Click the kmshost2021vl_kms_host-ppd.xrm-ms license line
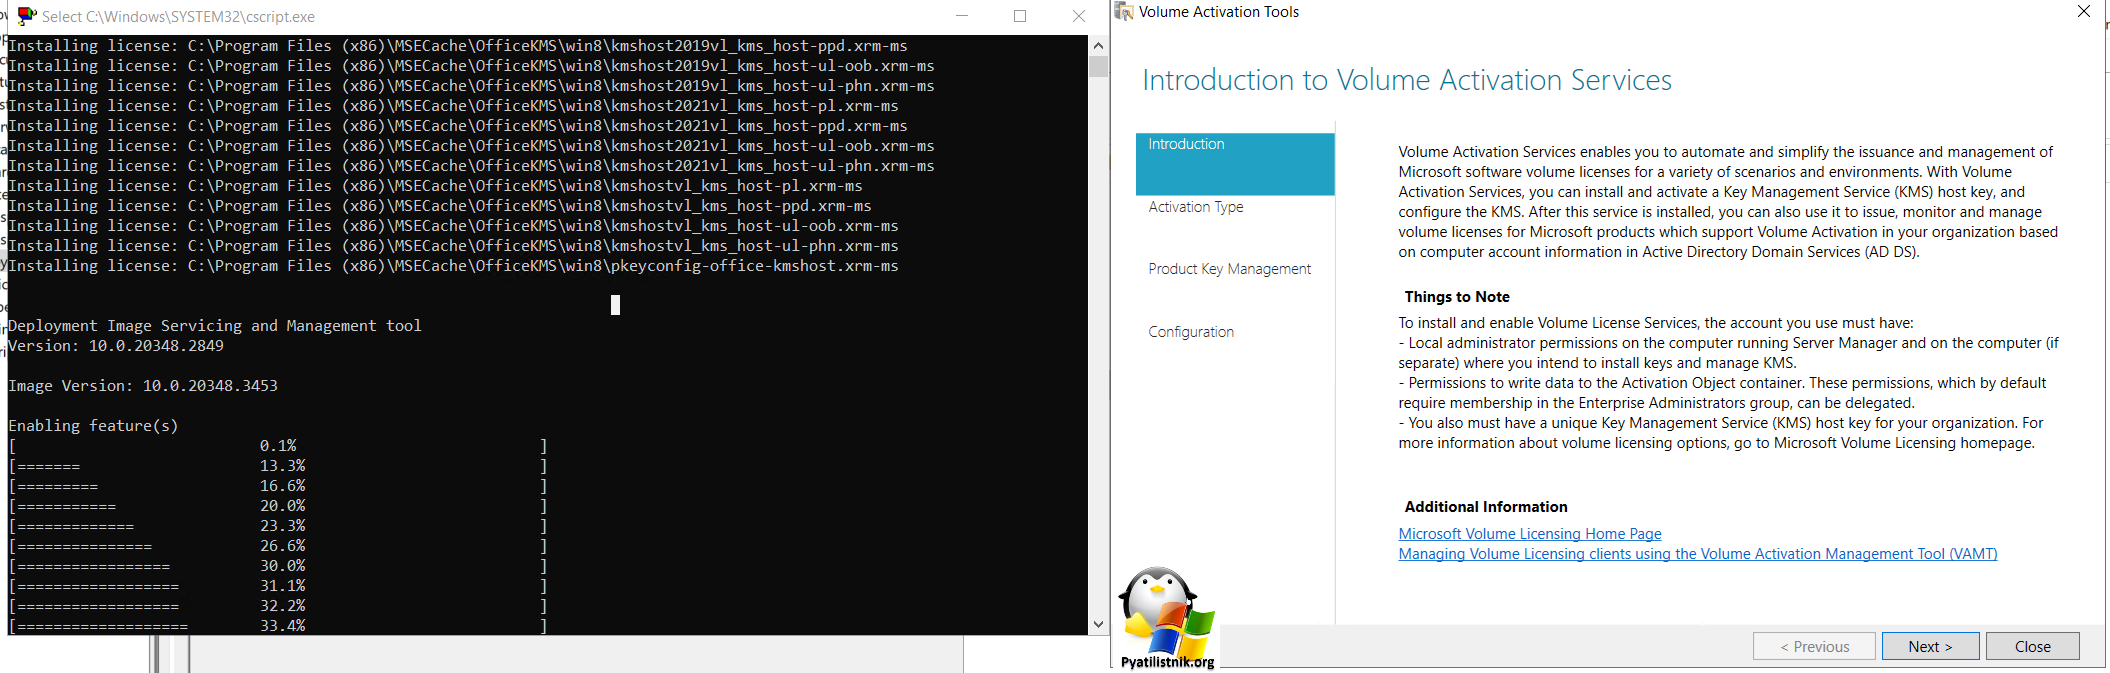This screenshot has width=2110, height=673. (458, 126)
